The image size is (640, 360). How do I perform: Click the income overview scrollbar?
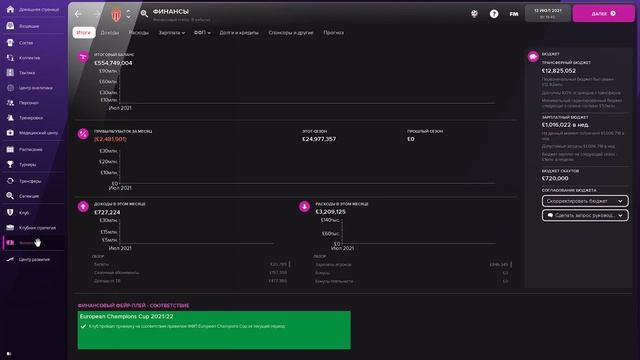coord(289,264)
